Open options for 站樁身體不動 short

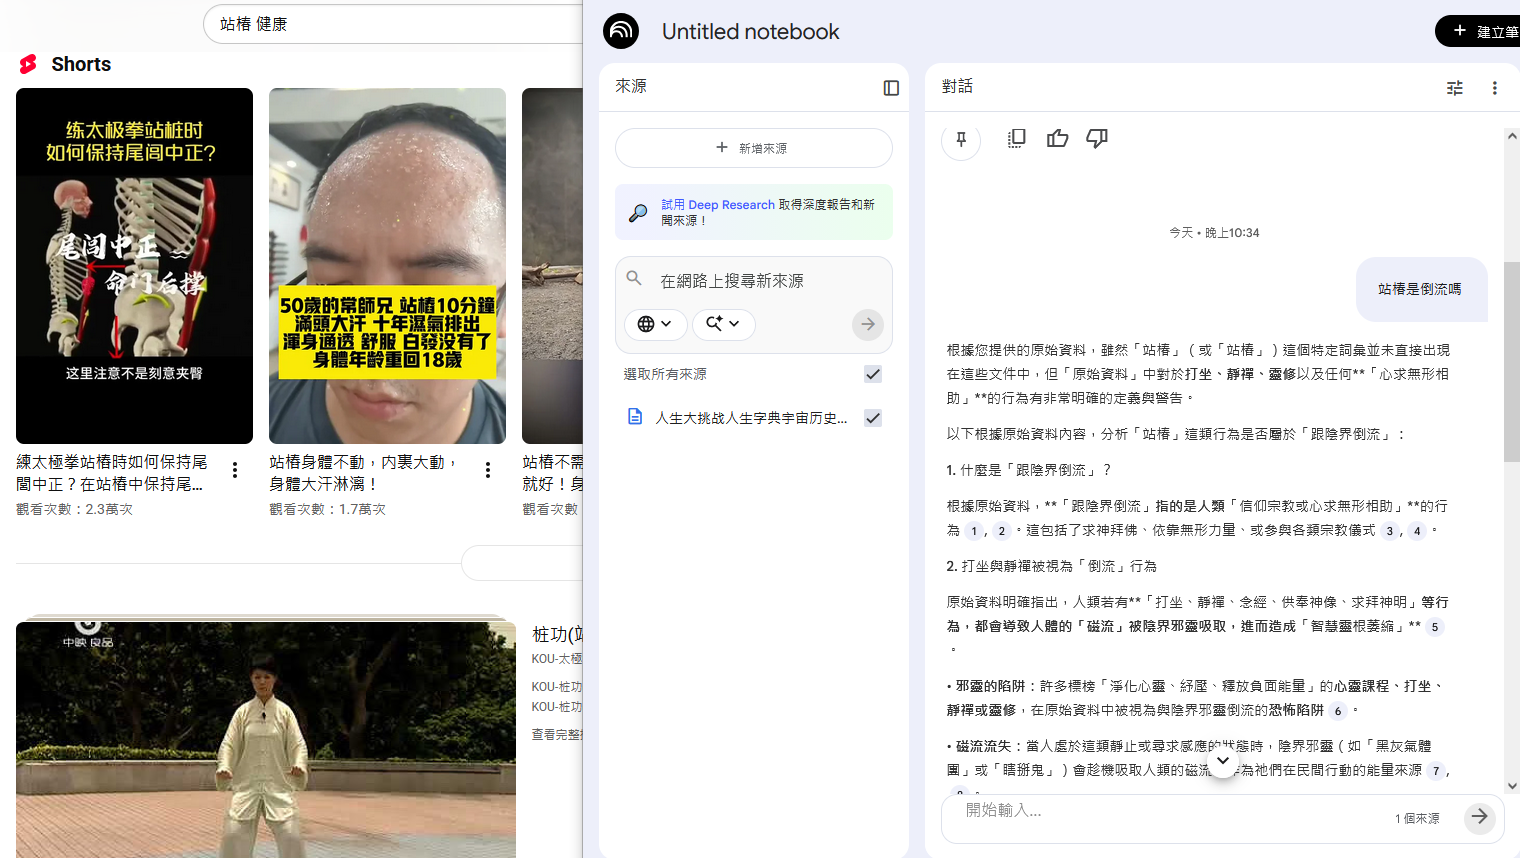[488, 470]
